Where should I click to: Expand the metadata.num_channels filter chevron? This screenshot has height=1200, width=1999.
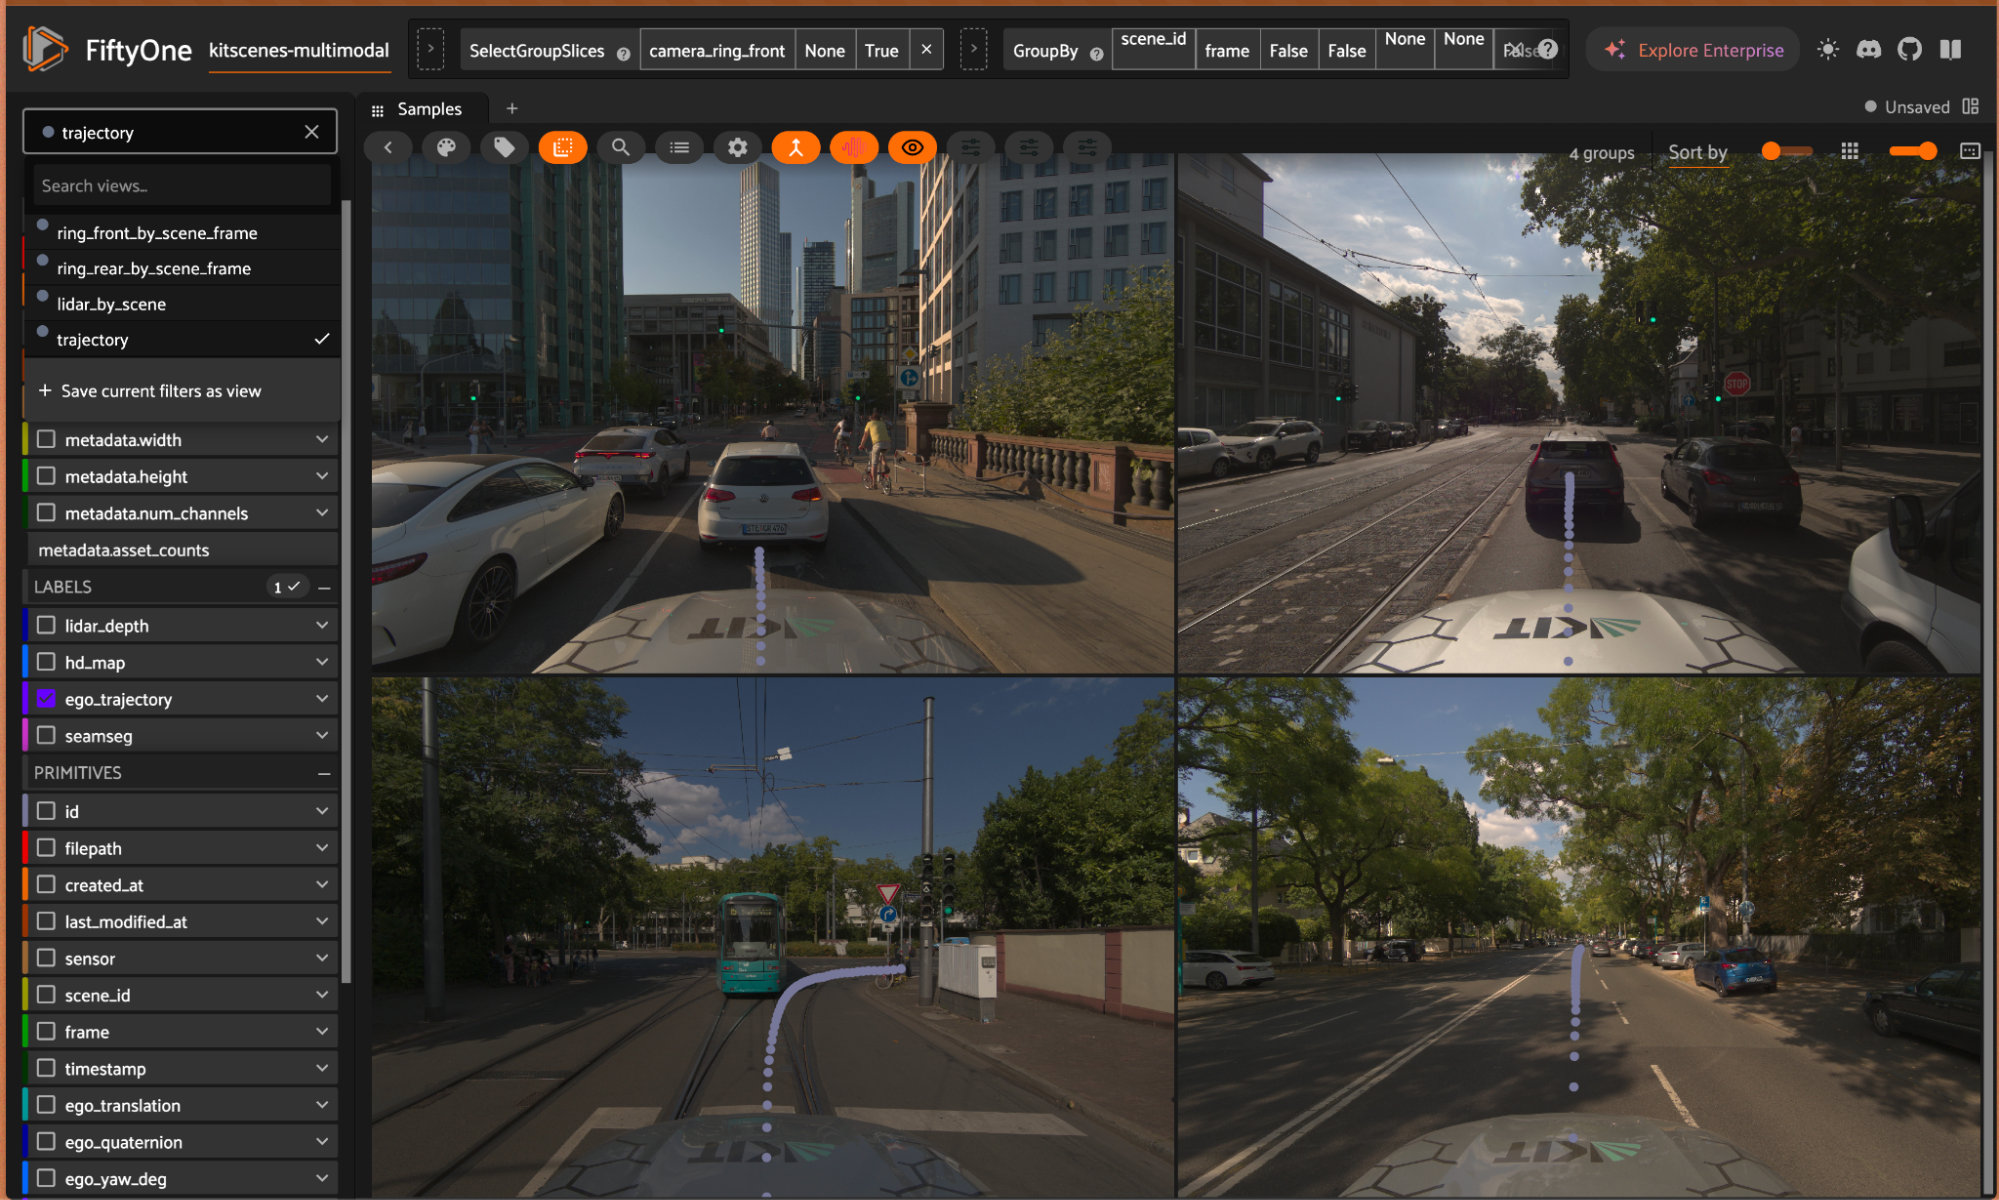pyautogui.click(x=322, y=513)
